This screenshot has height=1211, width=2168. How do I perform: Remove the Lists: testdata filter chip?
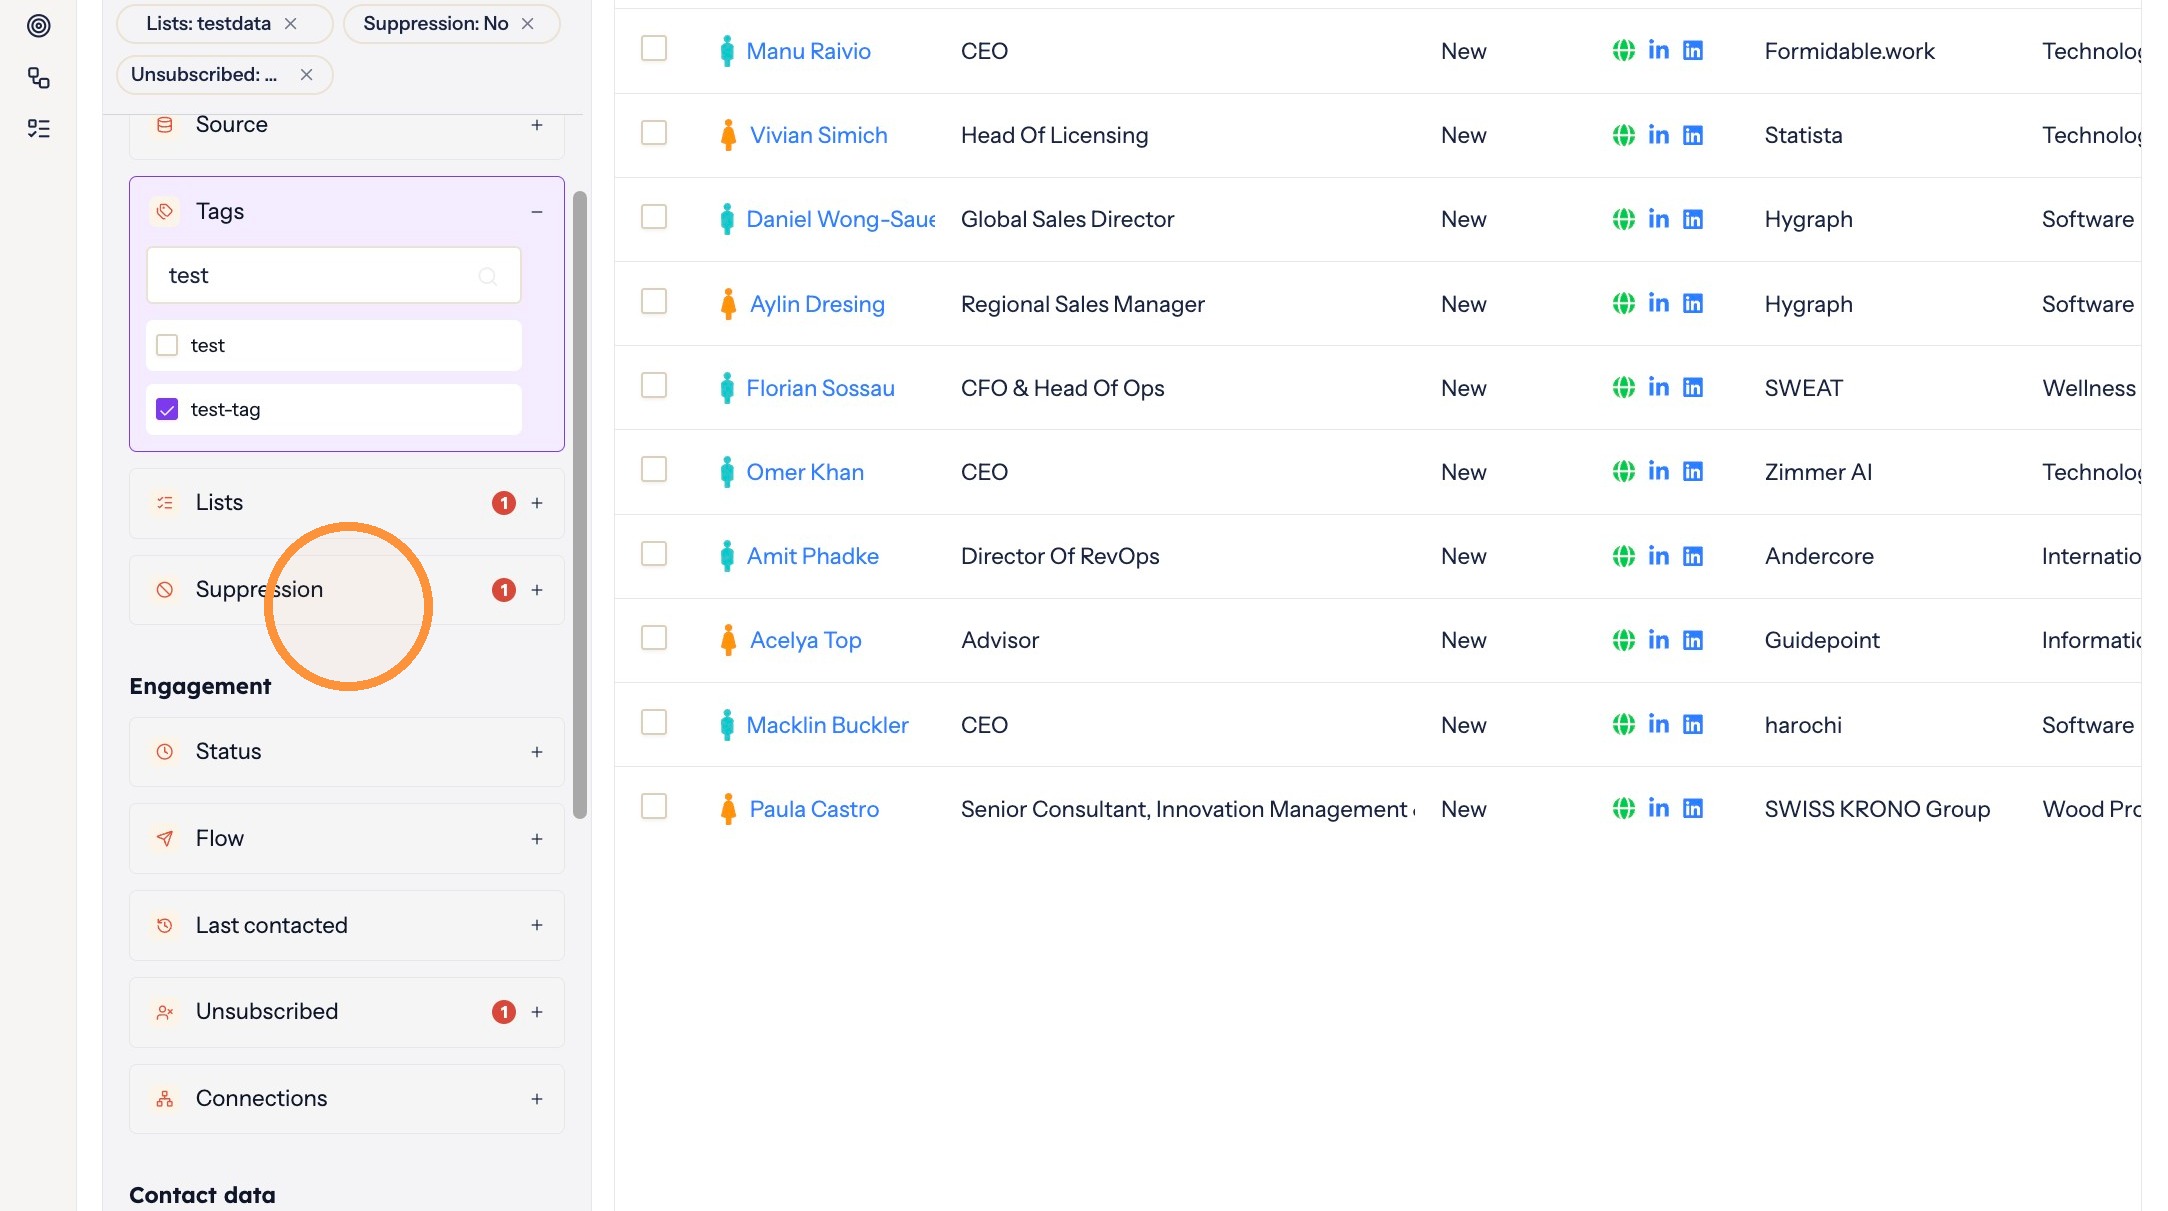pos(291,23)
